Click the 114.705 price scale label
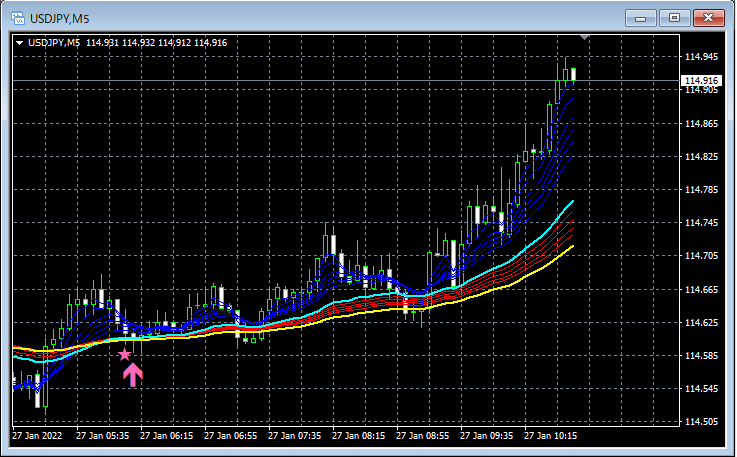The width and height of the screenshot is (737, 457). (701, 256)
